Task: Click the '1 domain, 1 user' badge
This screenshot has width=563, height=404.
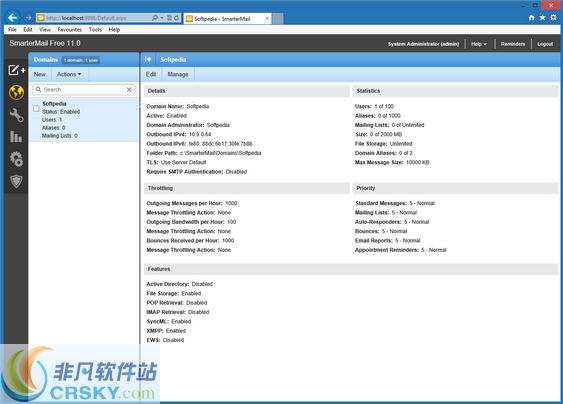Action: point(81,60)
